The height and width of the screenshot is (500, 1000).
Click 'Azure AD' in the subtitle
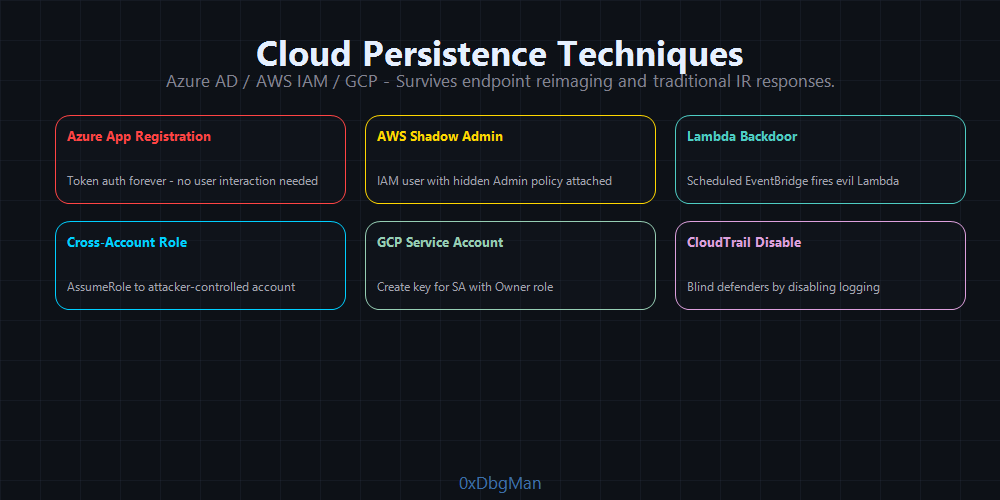(204, 82)
